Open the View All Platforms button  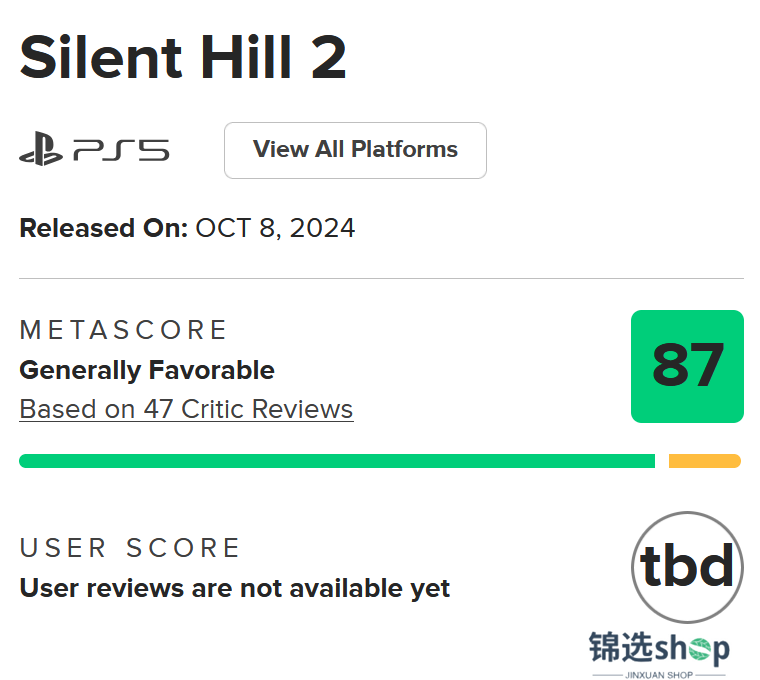[x=355, y=150]
